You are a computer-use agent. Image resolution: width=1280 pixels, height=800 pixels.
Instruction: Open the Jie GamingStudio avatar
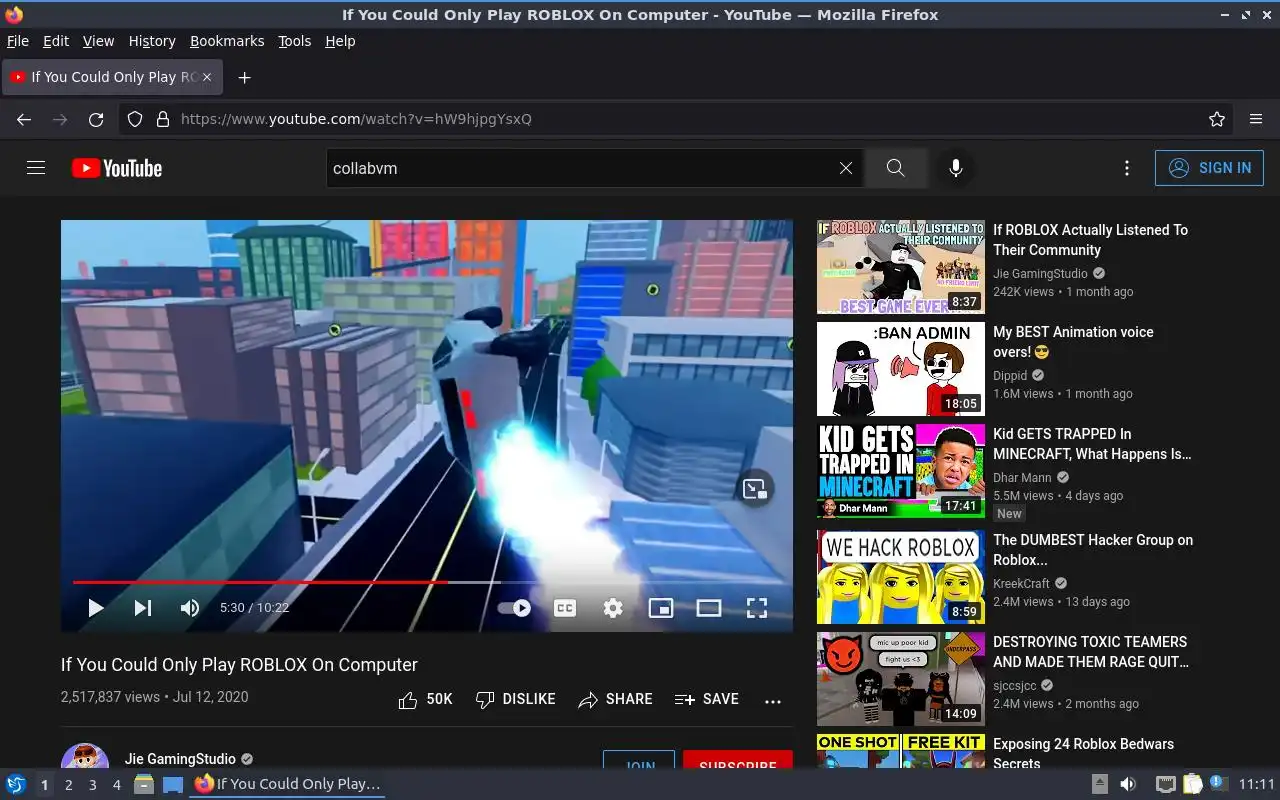85,758
